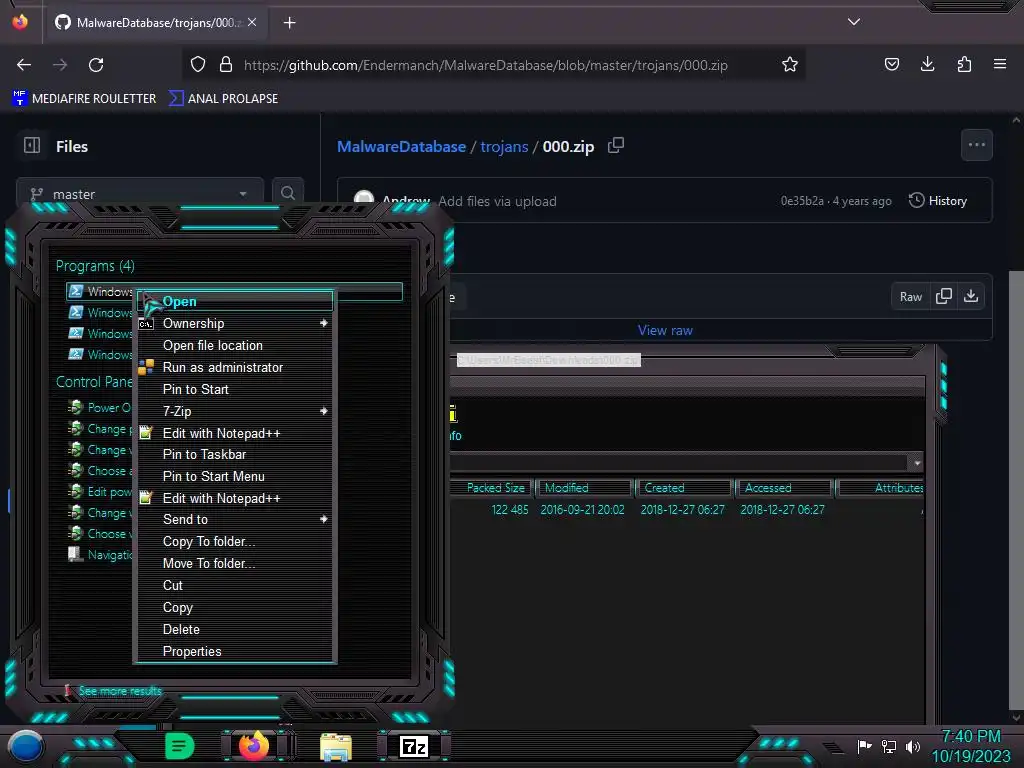1024x768 pixels.
Task: Open MEDIAFIRE ROULETTER bookmark
Action: 84,99
